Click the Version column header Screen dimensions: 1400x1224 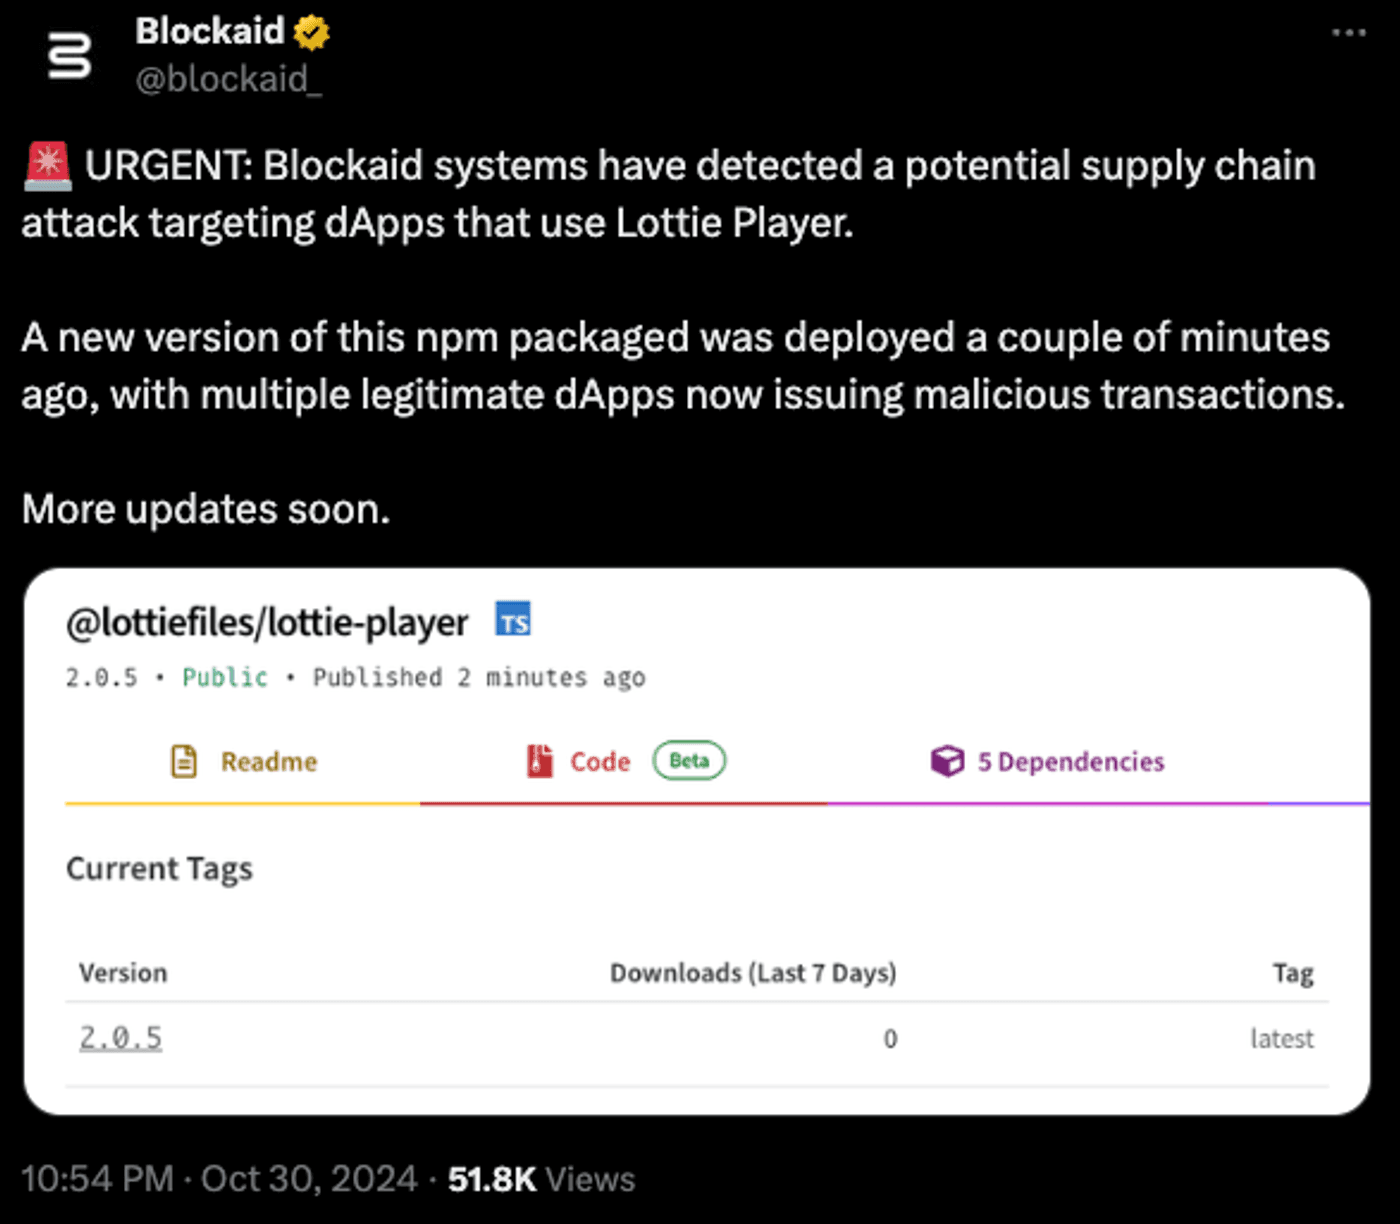pyautogui.click(x=123, y=973)
